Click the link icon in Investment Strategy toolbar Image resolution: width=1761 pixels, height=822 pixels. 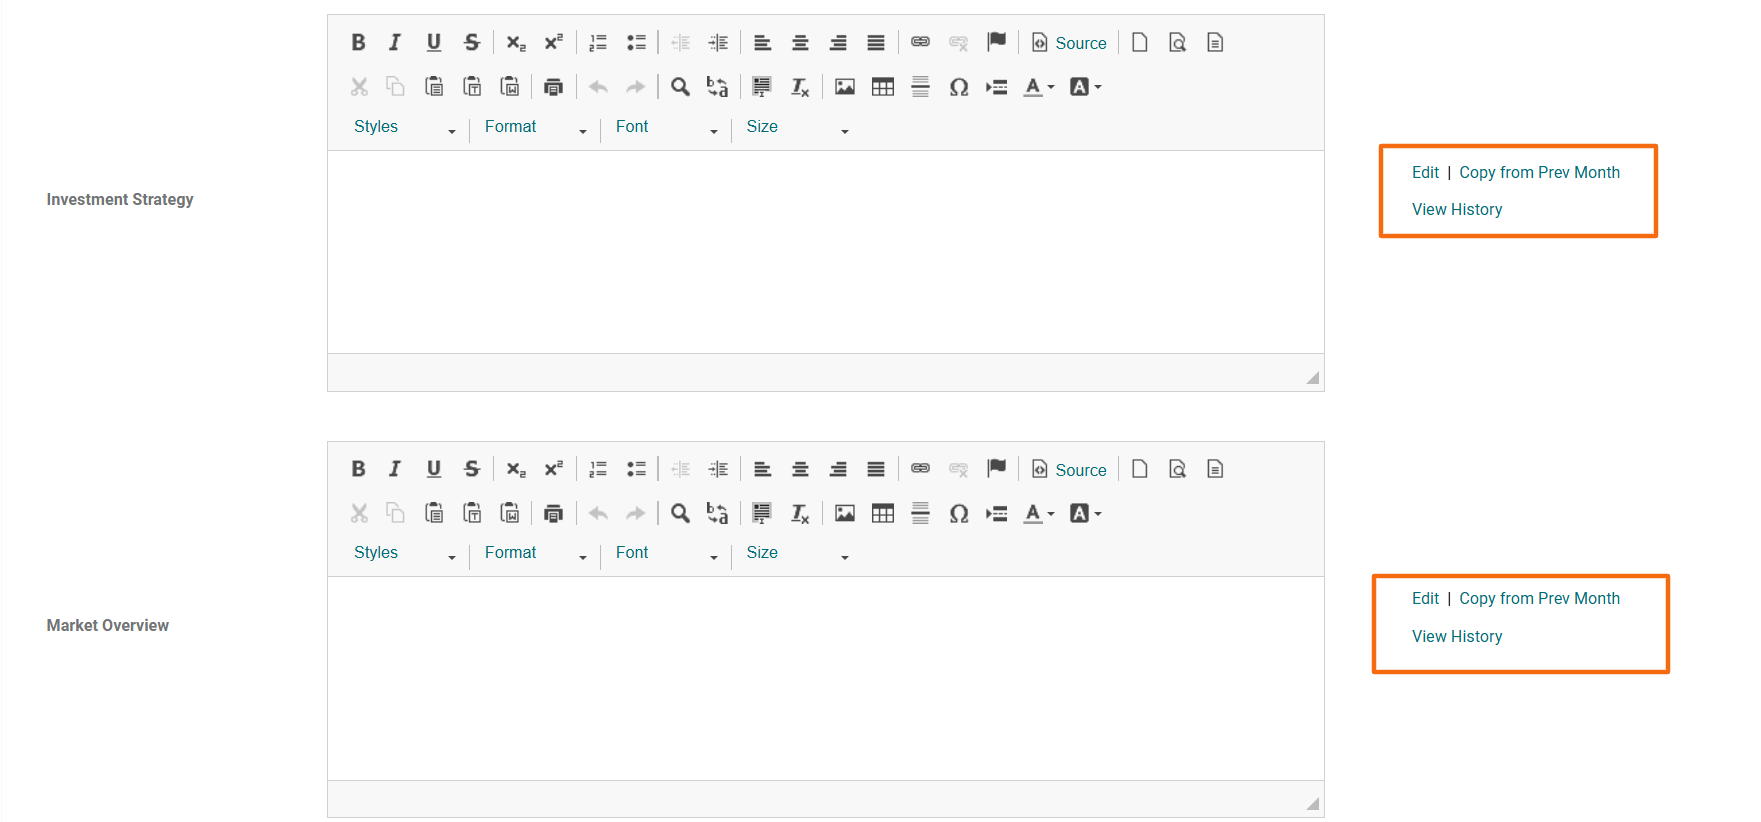[x=920, y=42]
